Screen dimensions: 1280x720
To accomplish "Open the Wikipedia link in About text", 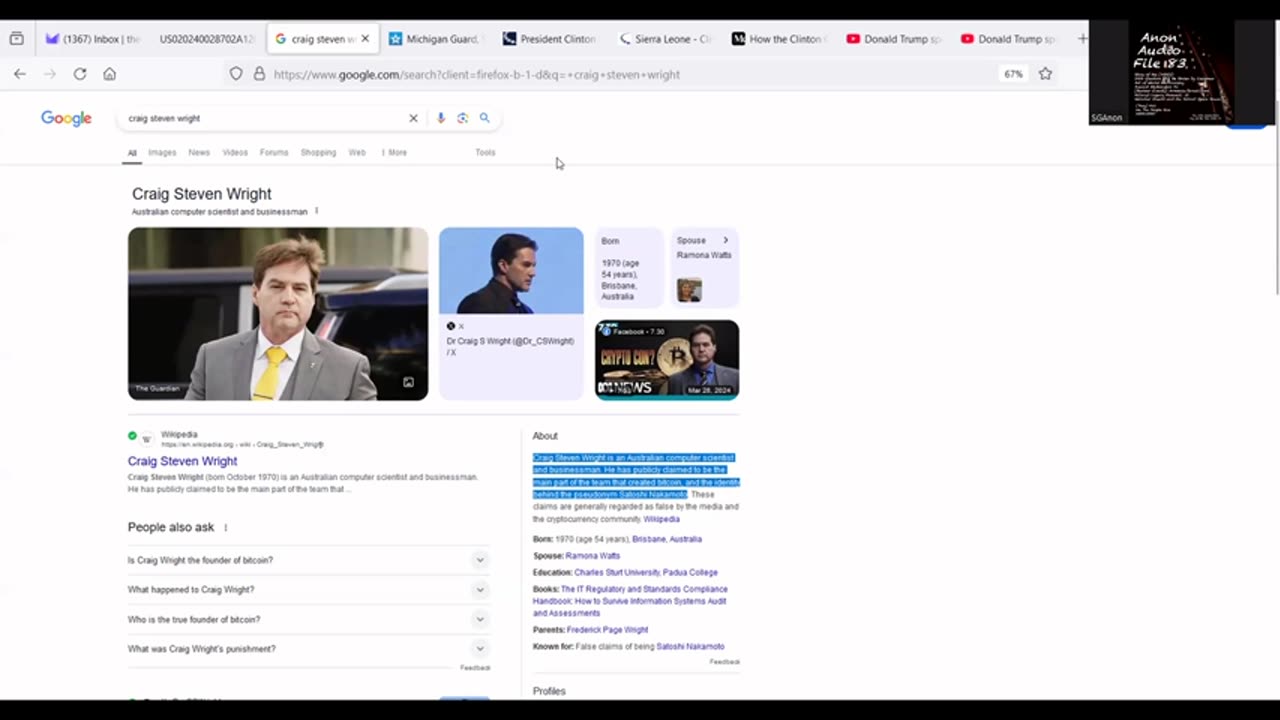I will tap(661, 519).
